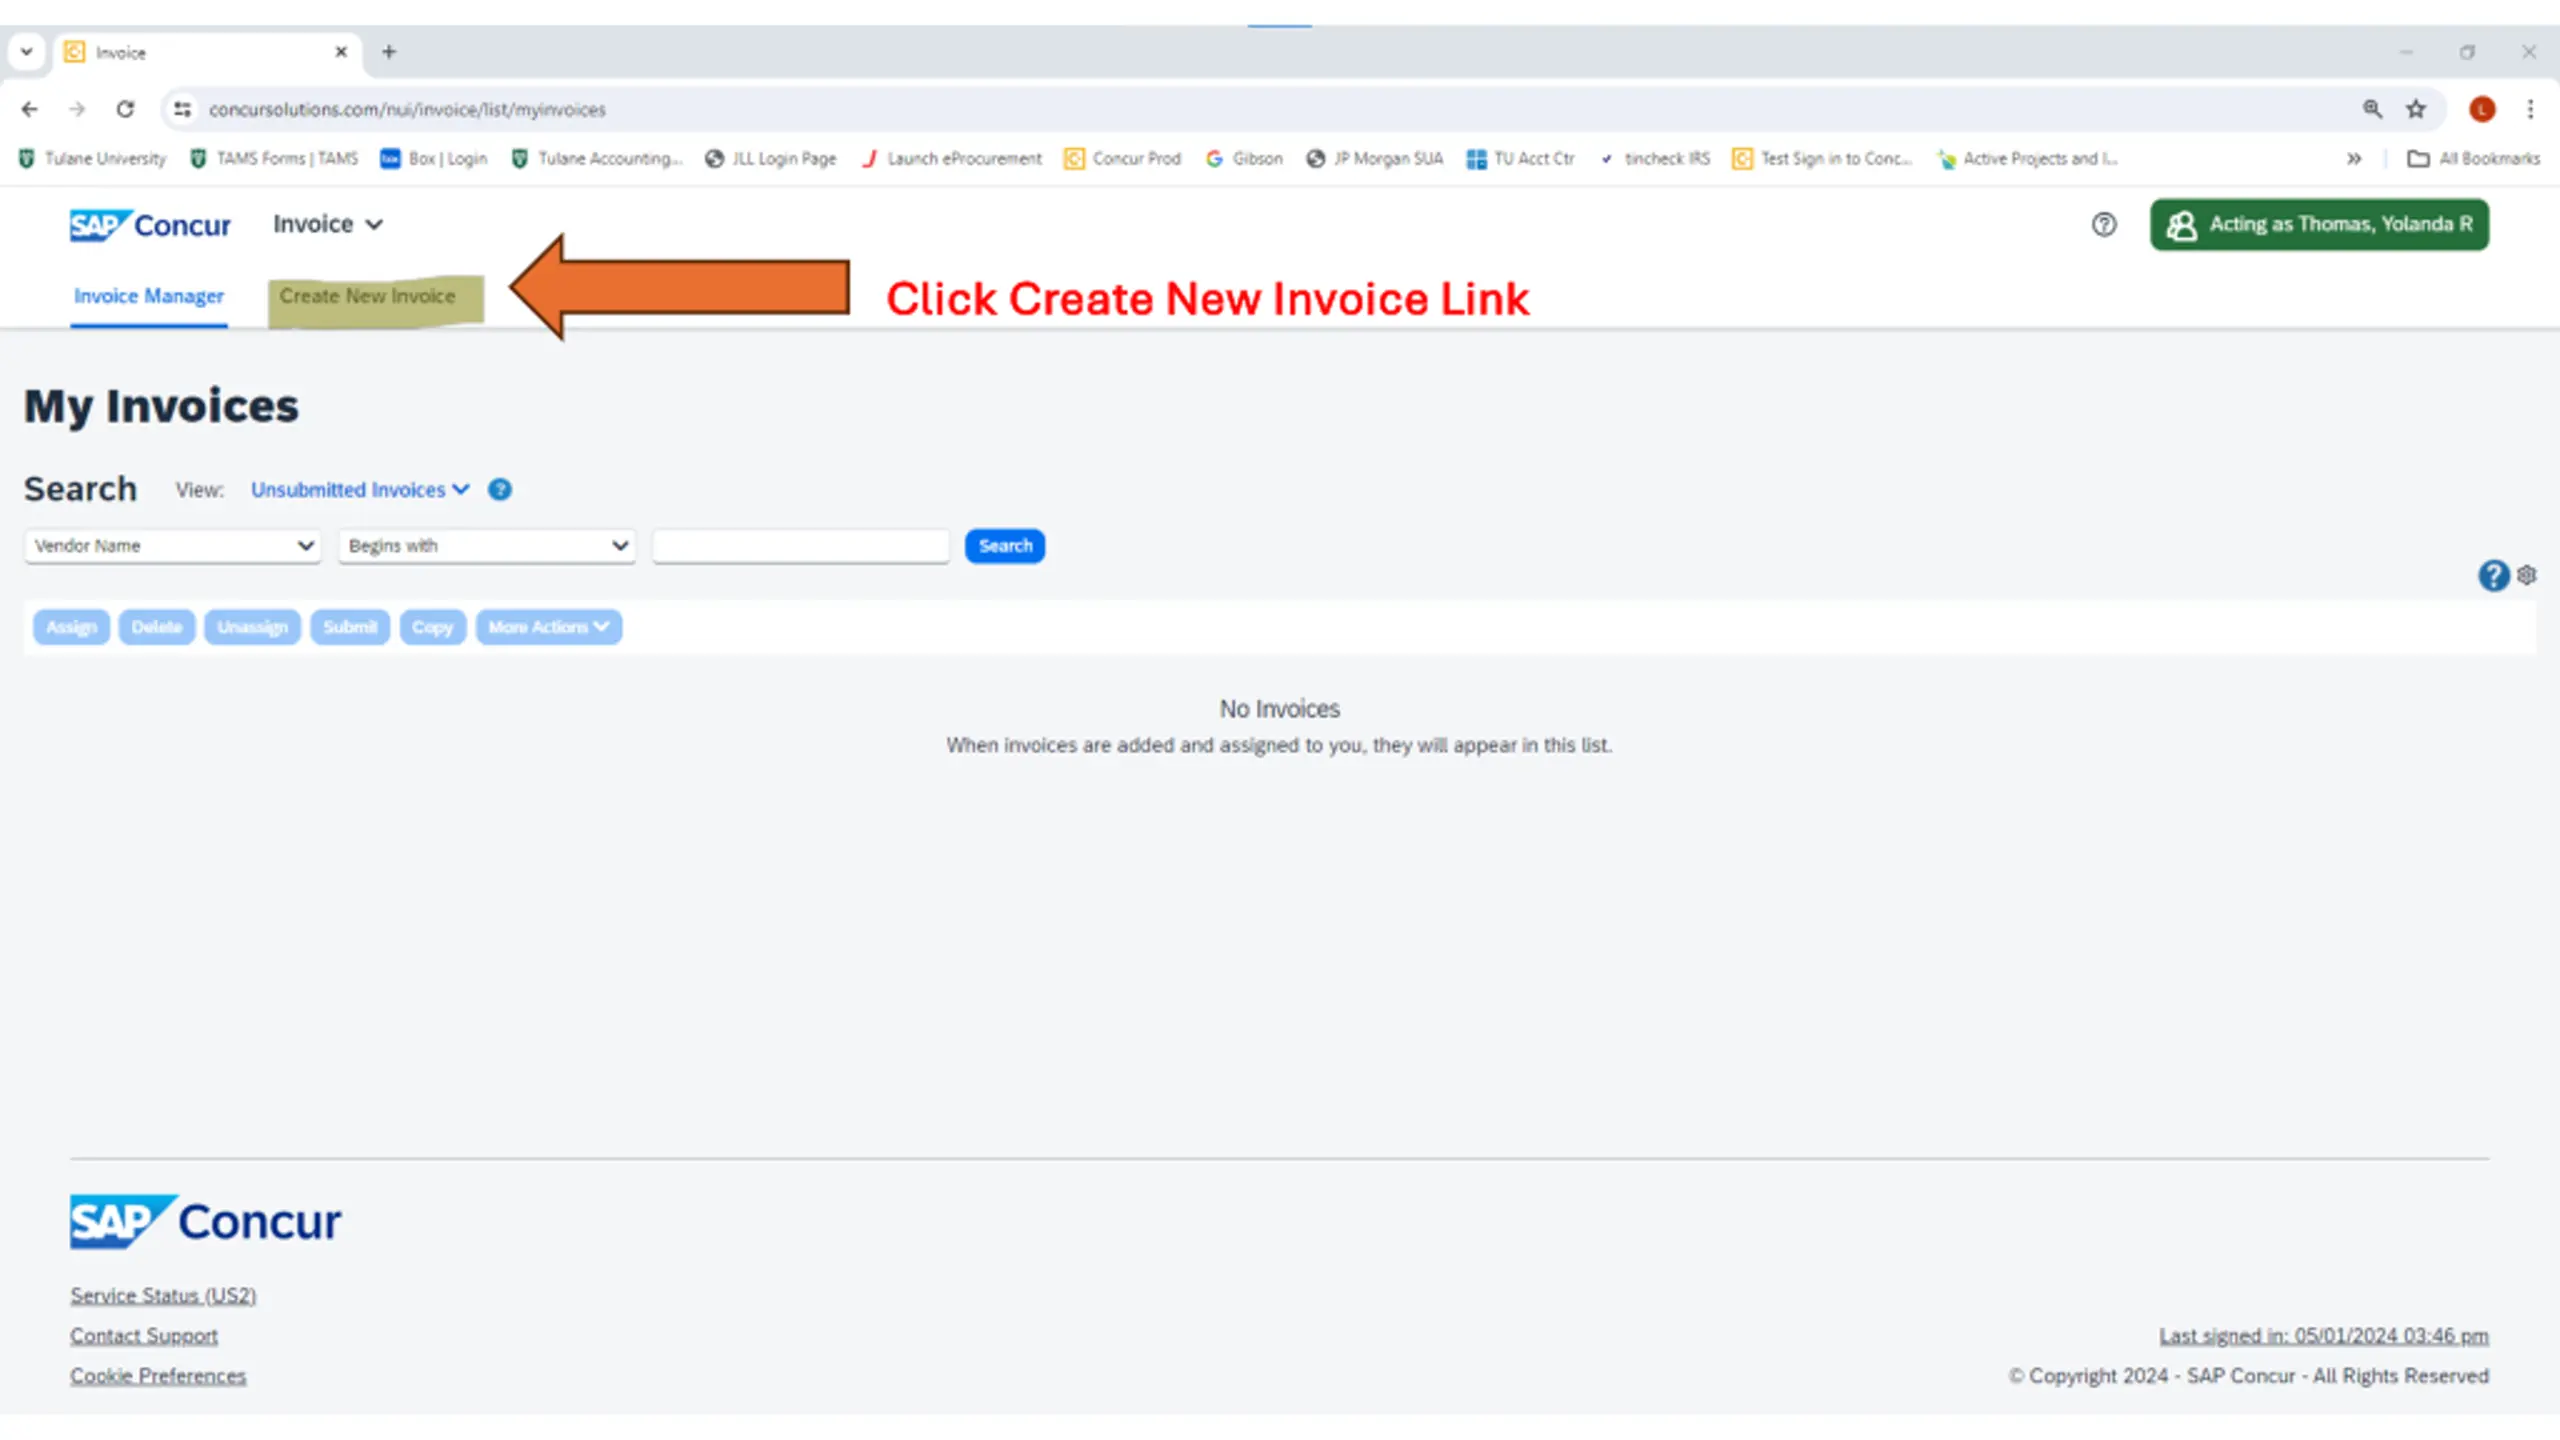Viewport: 2560px width, 1440px height.
Task: Open Tulane University bookmark
Action: click(x=93, y=158)
